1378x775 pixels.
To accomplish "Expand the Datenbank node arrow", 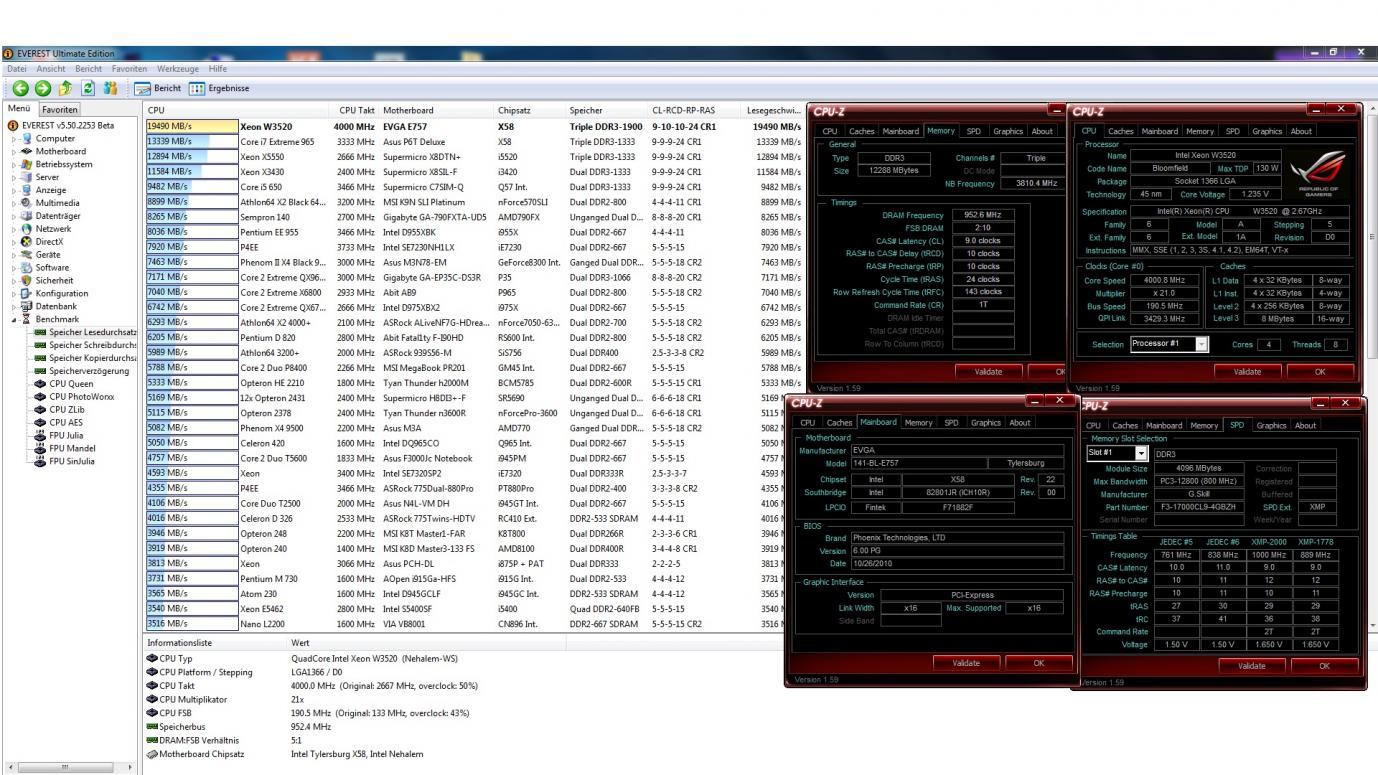I will pos(14,307).
